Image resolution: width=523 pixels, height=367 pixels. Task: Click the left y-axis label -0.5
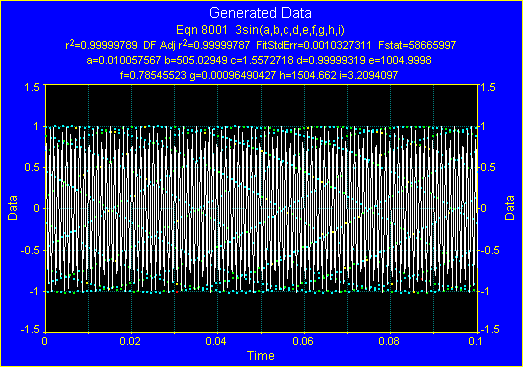tap(30, 250)
